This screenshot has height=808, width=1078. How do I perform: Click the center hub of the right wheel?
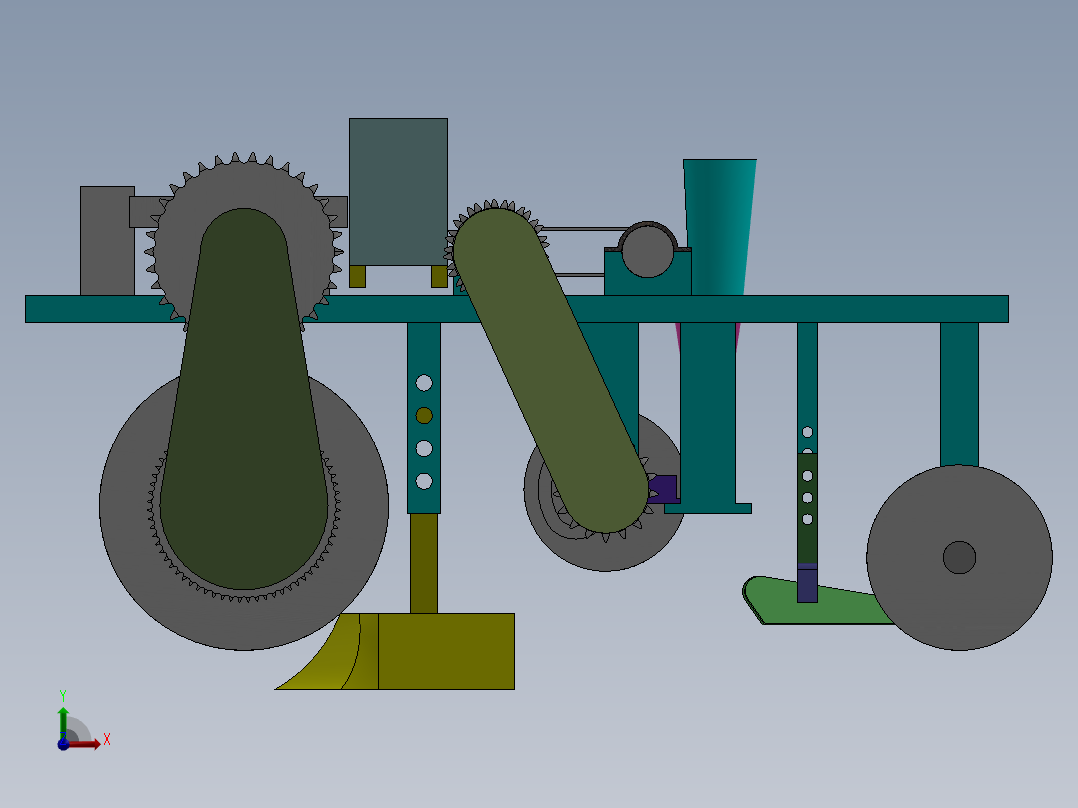click(959, 557)
